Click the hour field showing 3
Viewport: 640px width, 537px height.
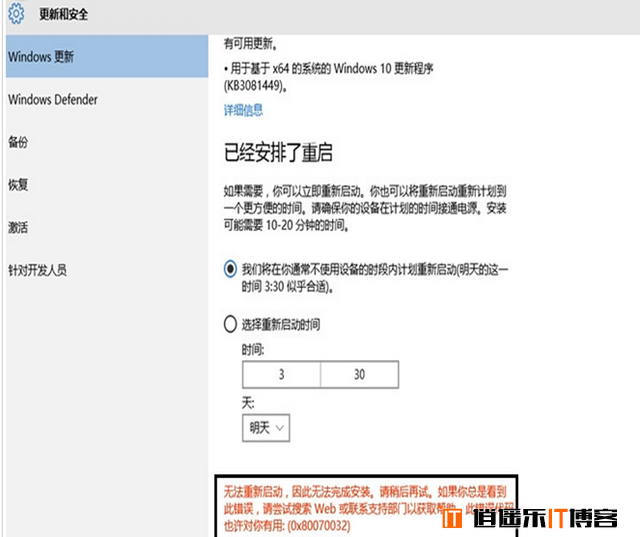pyautogui.click(x=281, y=374)
